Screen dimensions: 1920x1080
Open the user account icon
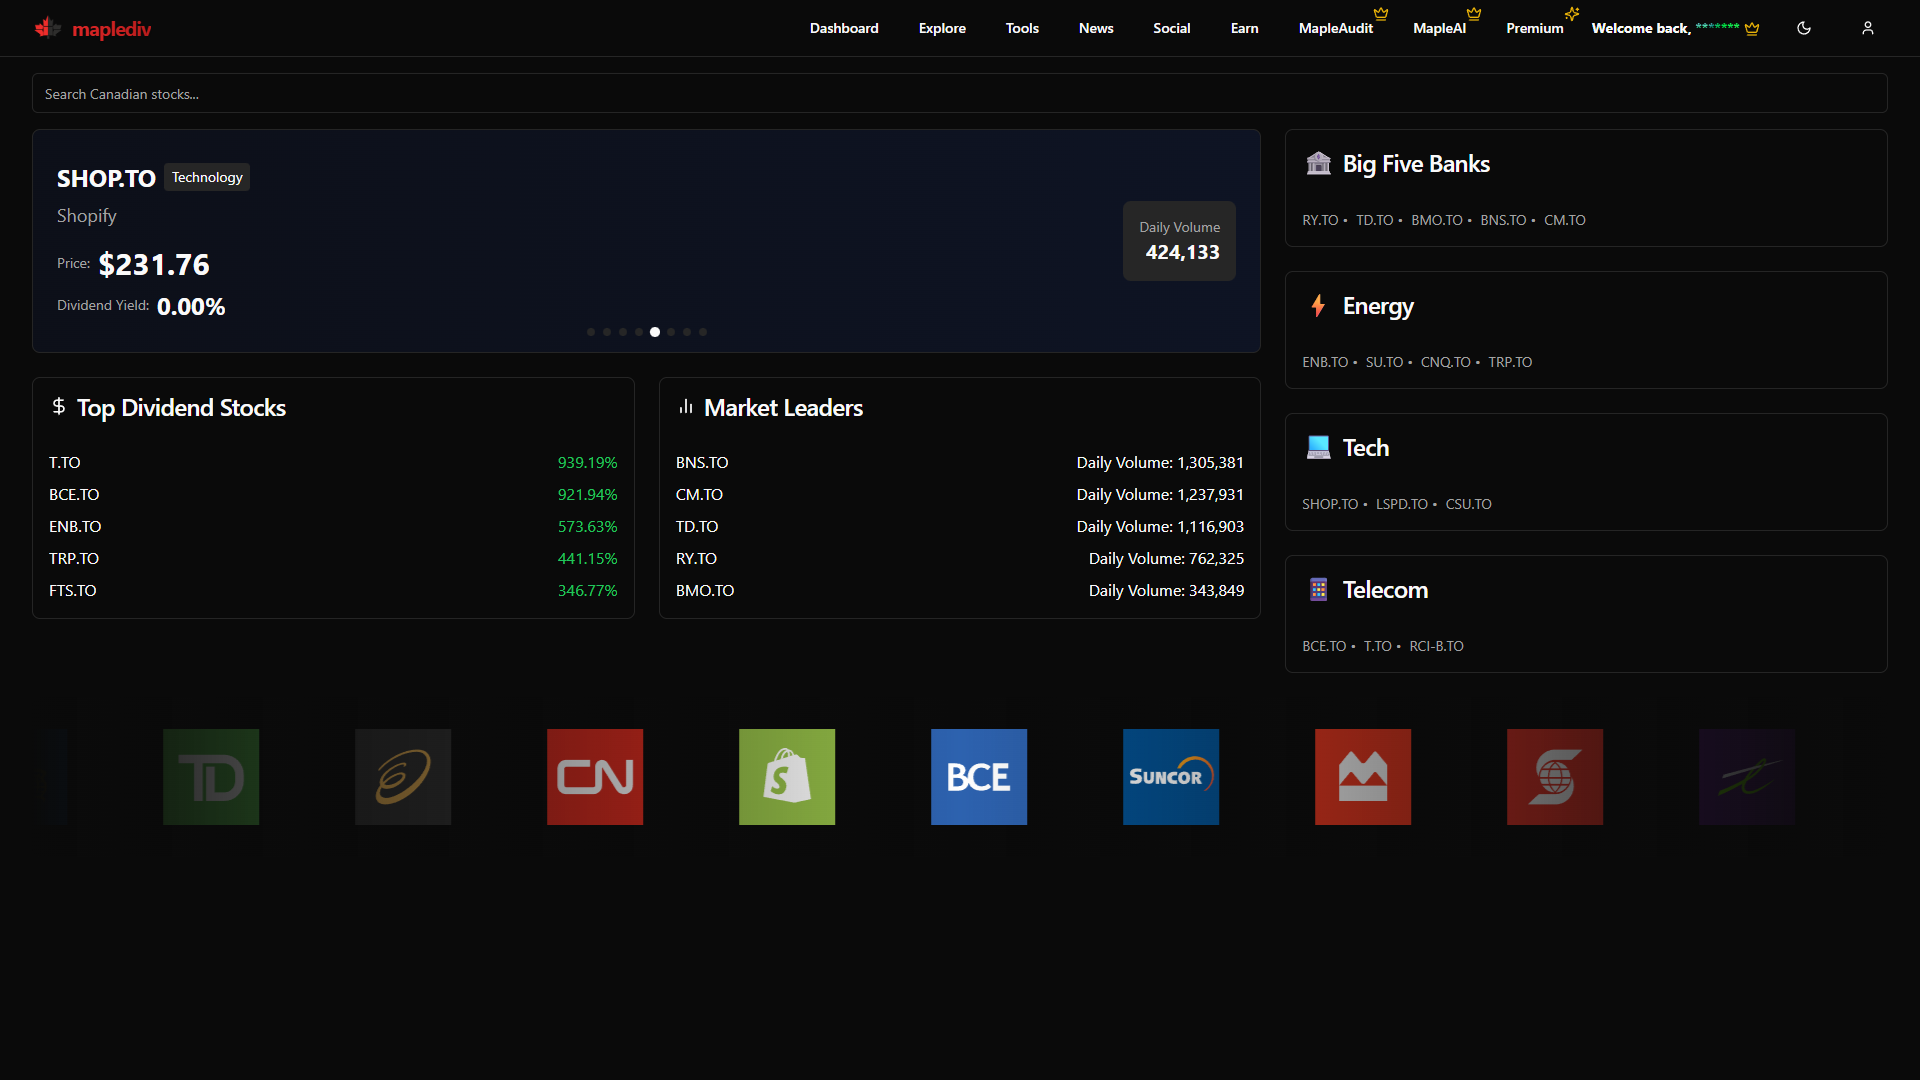(1868, 28)
